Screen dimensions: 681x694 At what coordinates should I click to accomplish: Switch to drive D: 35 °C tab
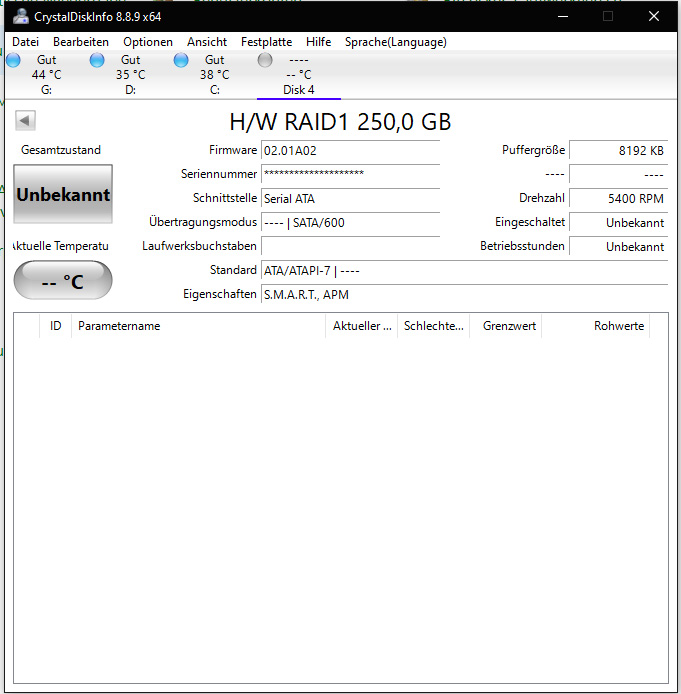[x=131, y=75]
